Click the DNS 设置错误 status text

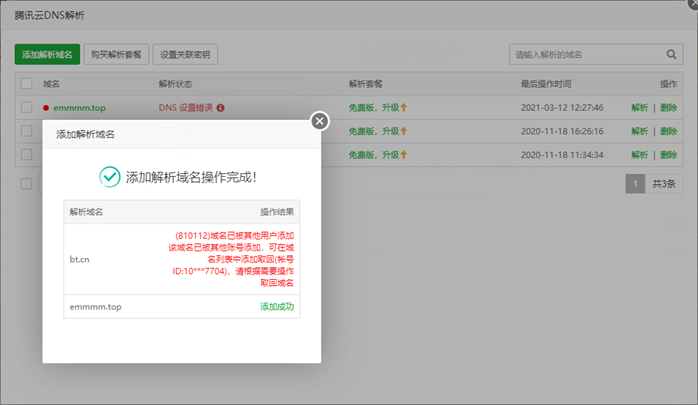click(186, 108)
